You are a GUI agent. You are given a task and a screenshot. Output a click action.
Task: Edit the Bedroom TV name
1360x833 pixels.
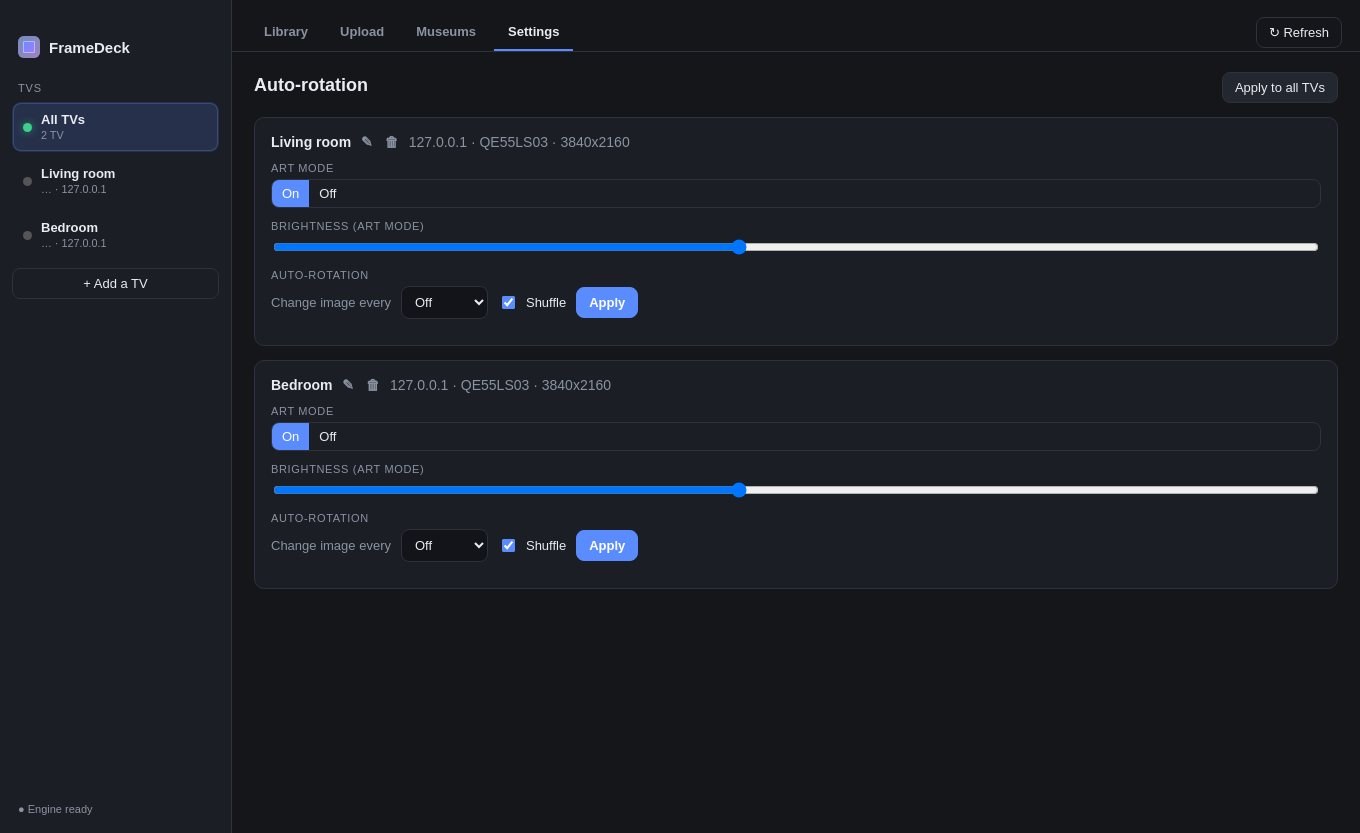tap(348, 385)
